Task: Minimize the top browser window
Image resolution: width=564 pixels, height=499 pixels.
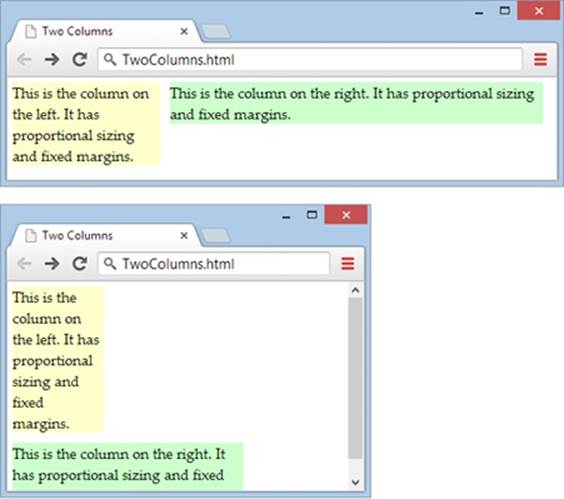Action: tap(479, 13)
